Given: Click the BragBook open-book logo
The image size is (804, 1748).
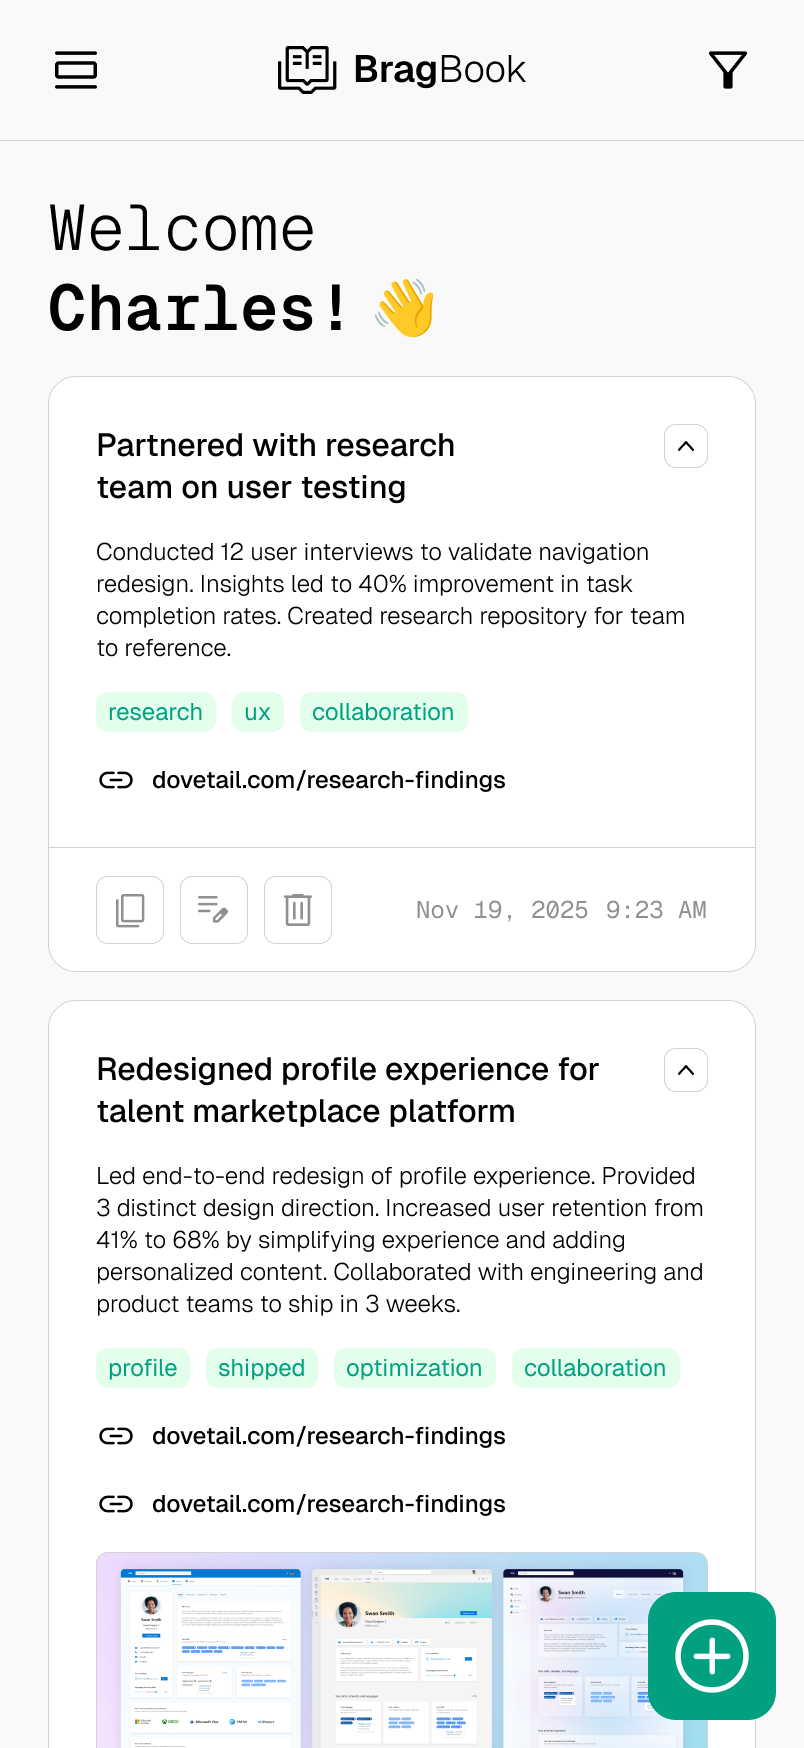Looking at the screenshot, I should coord(307,70).
